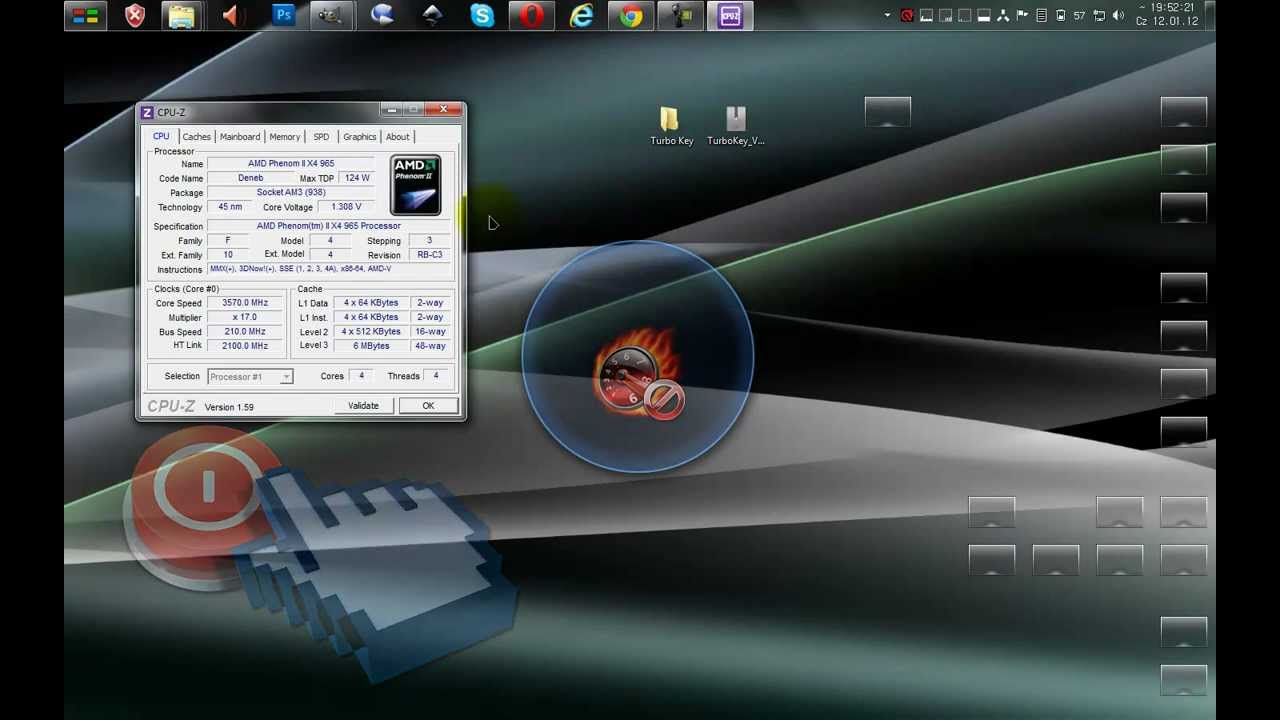
Task: Click OK to close CPU-Z
Action: coord(428,406)
